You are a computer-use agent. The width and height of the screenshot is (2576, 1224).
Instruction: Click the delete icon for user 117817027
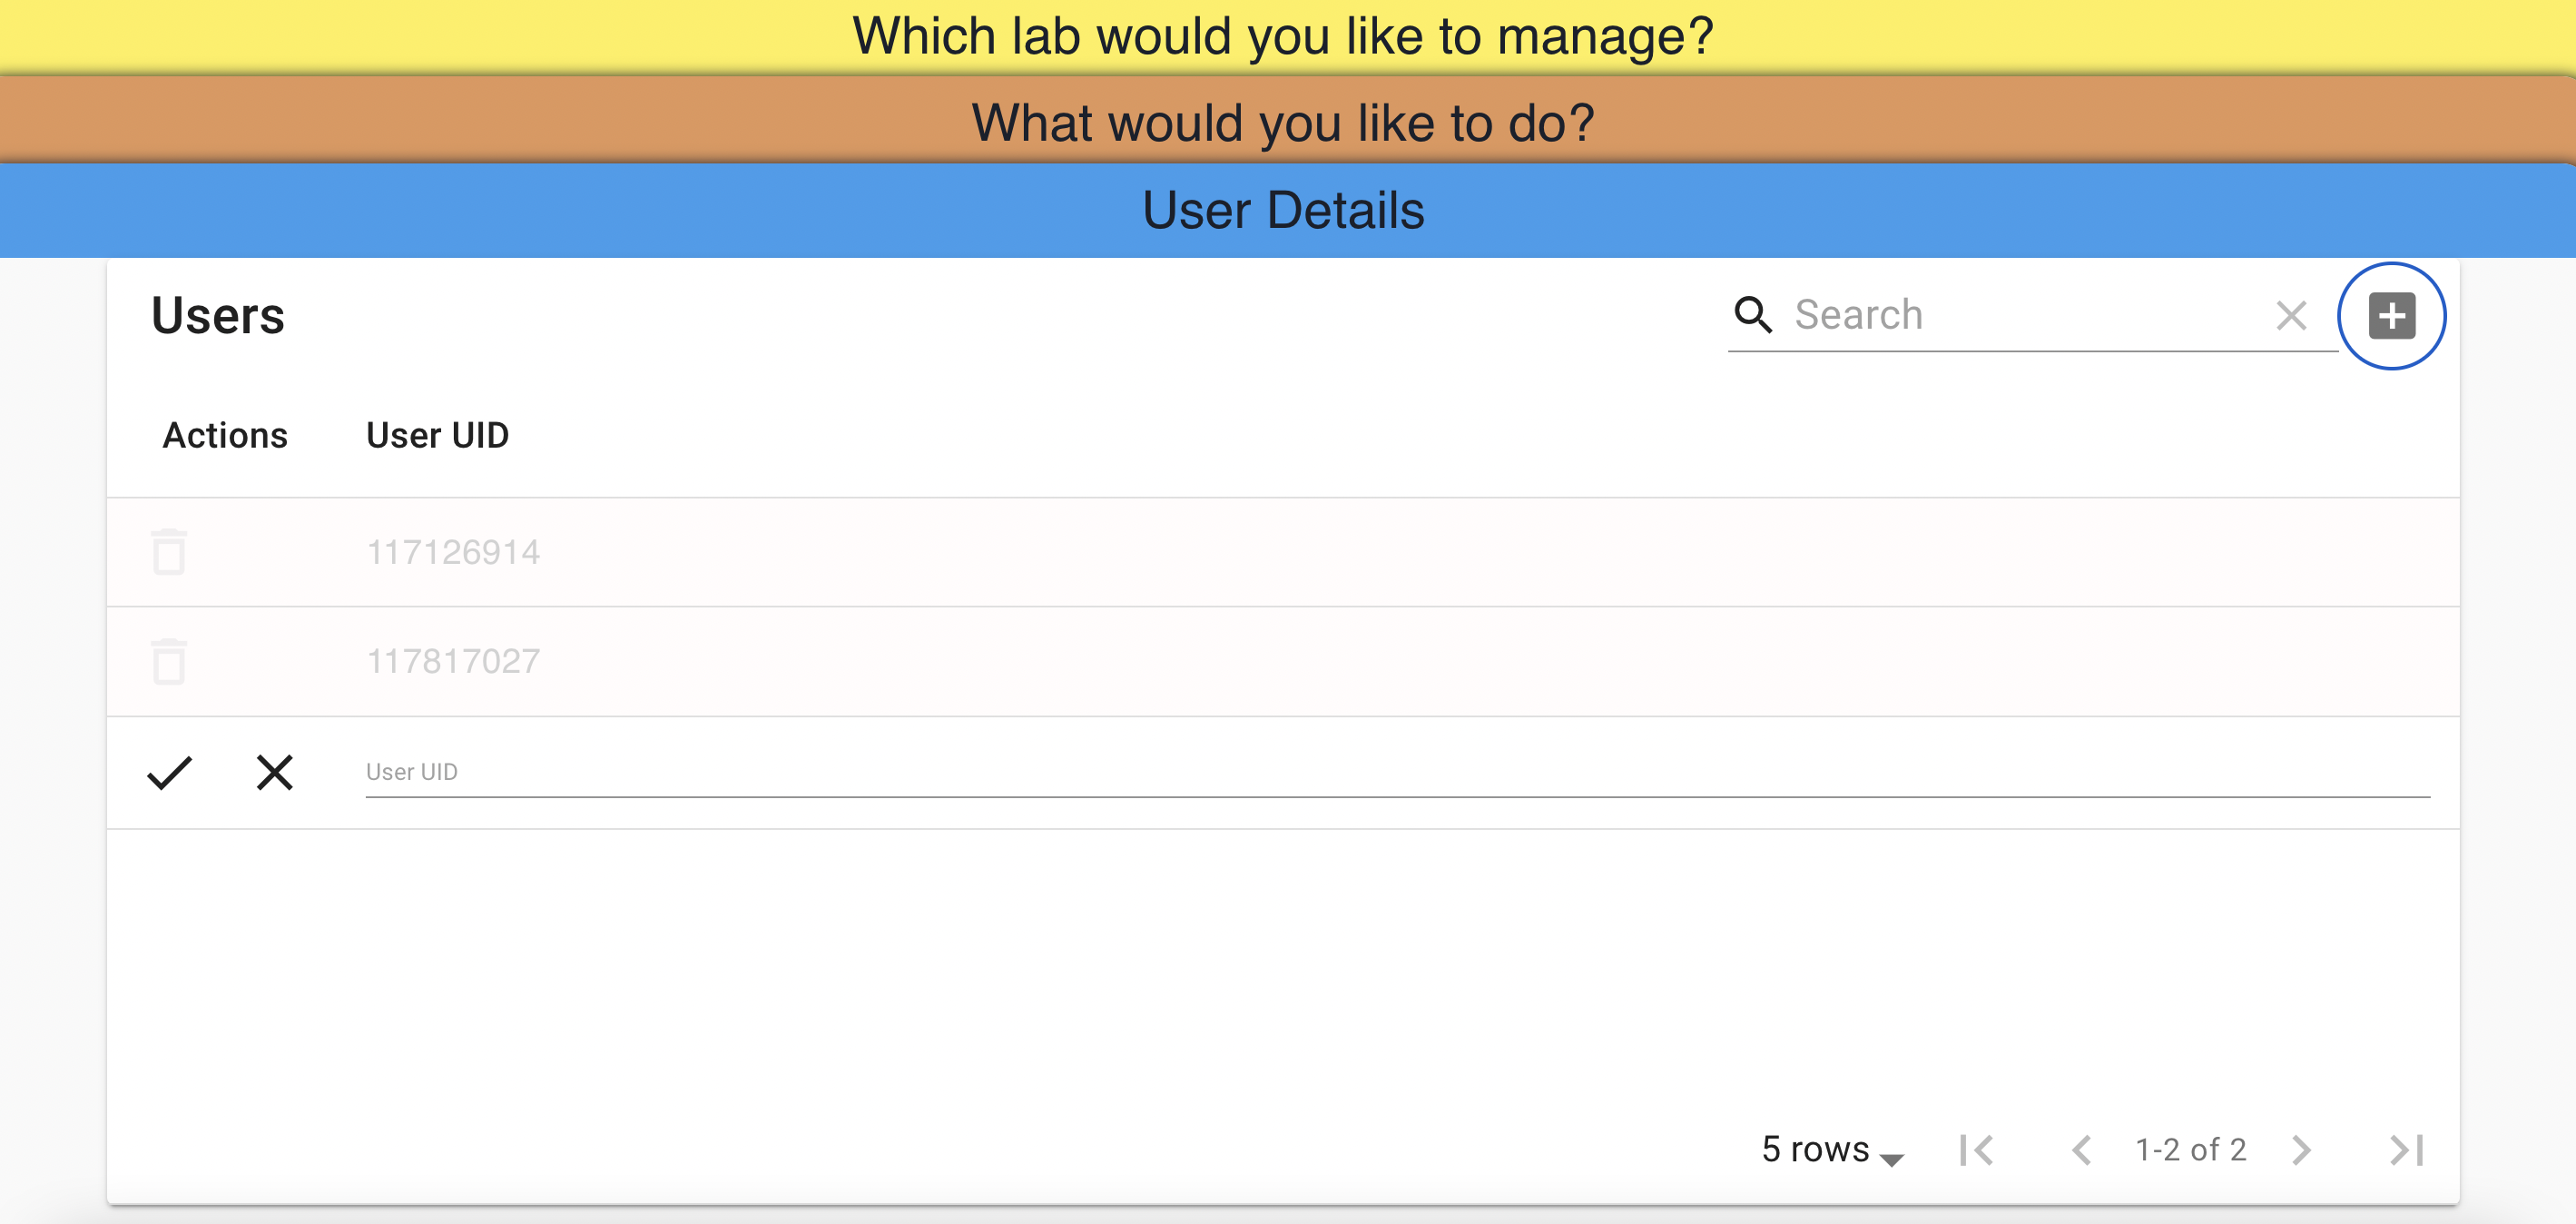169,660
